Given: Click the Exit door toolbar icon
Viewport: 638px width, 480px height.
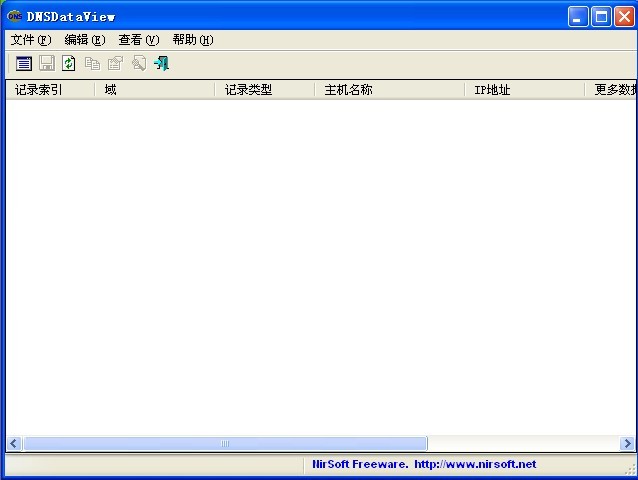Looking at the screenshot, I should coord(162,63).
